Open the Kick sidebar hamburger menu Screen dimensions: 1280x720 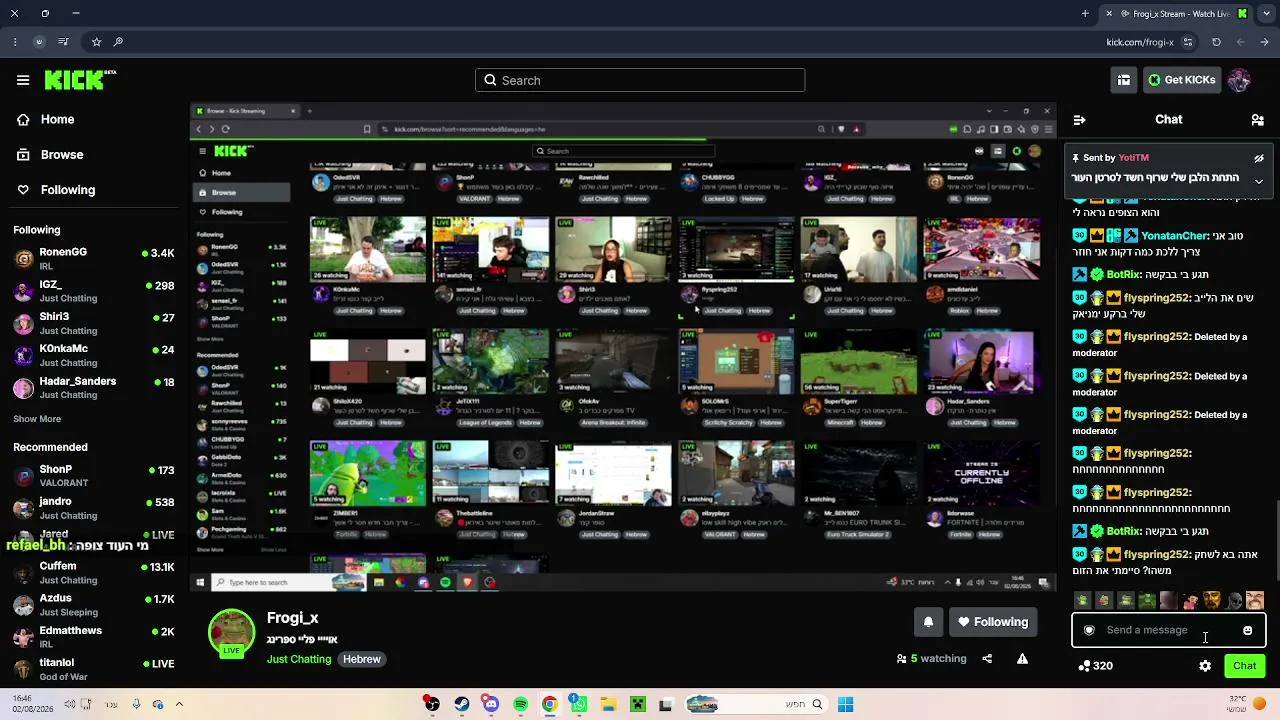23,80
